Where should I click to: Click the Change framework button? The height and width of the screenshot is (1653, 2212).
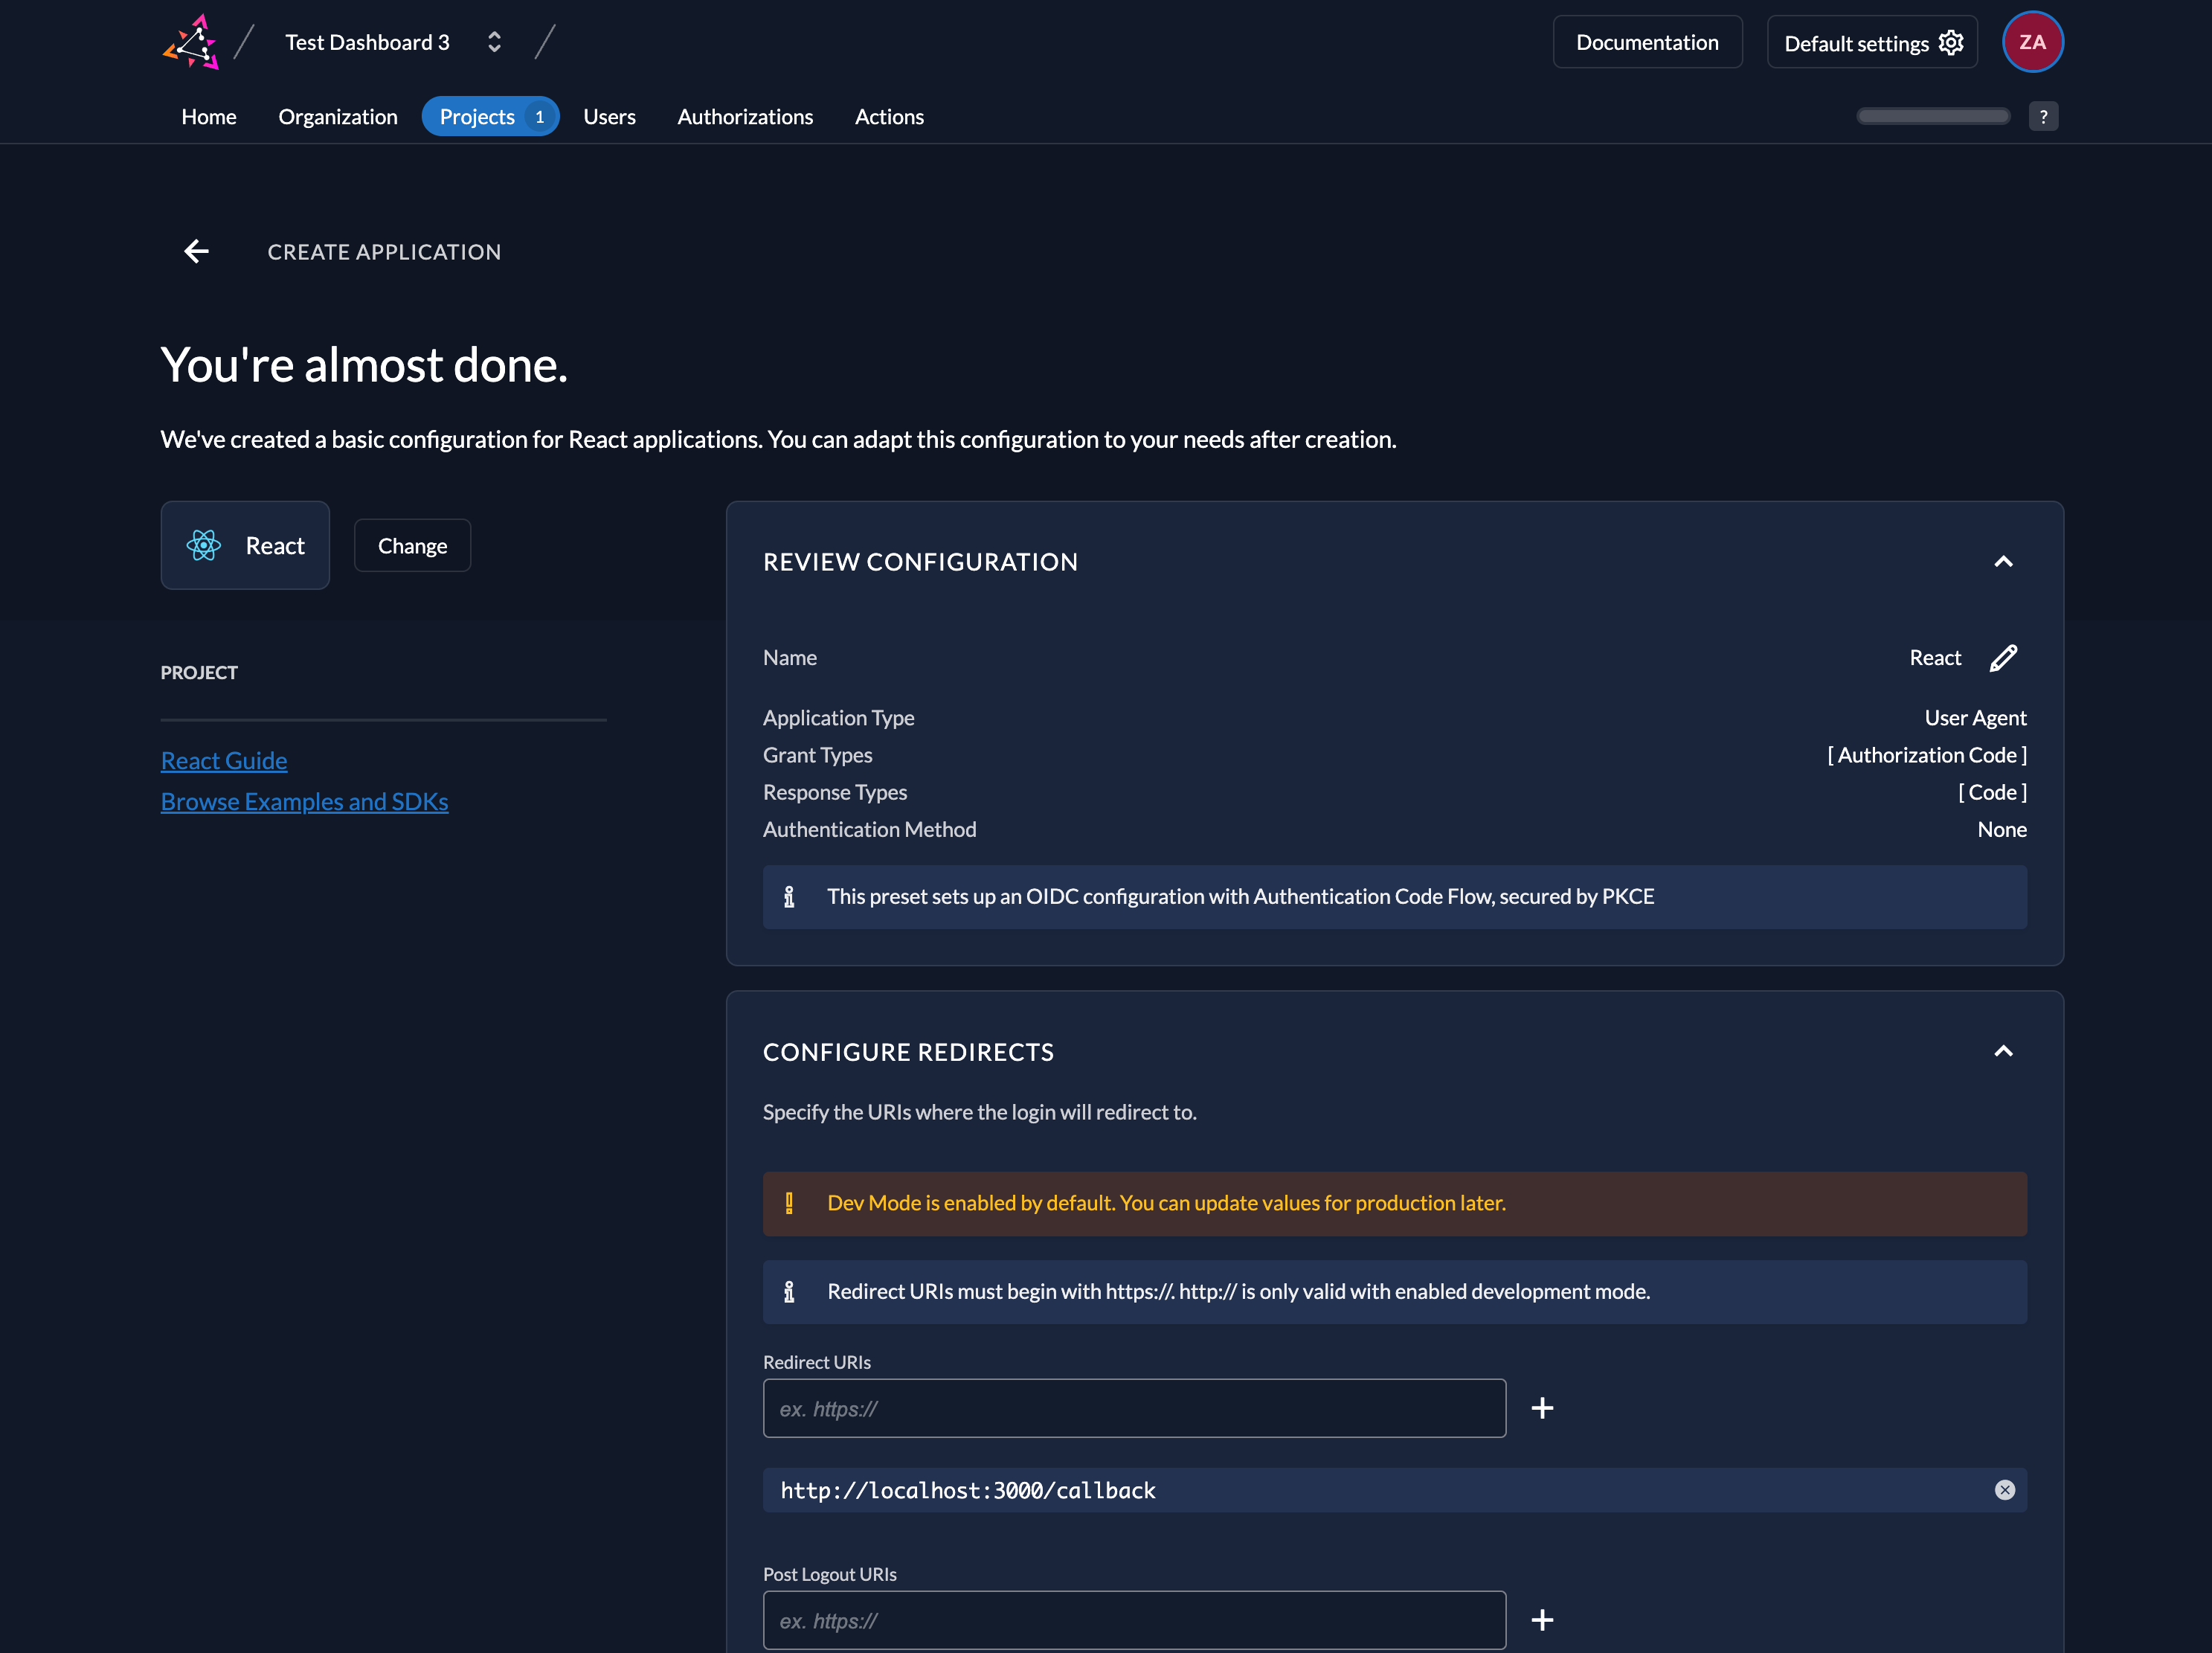[x=412, y=545]
